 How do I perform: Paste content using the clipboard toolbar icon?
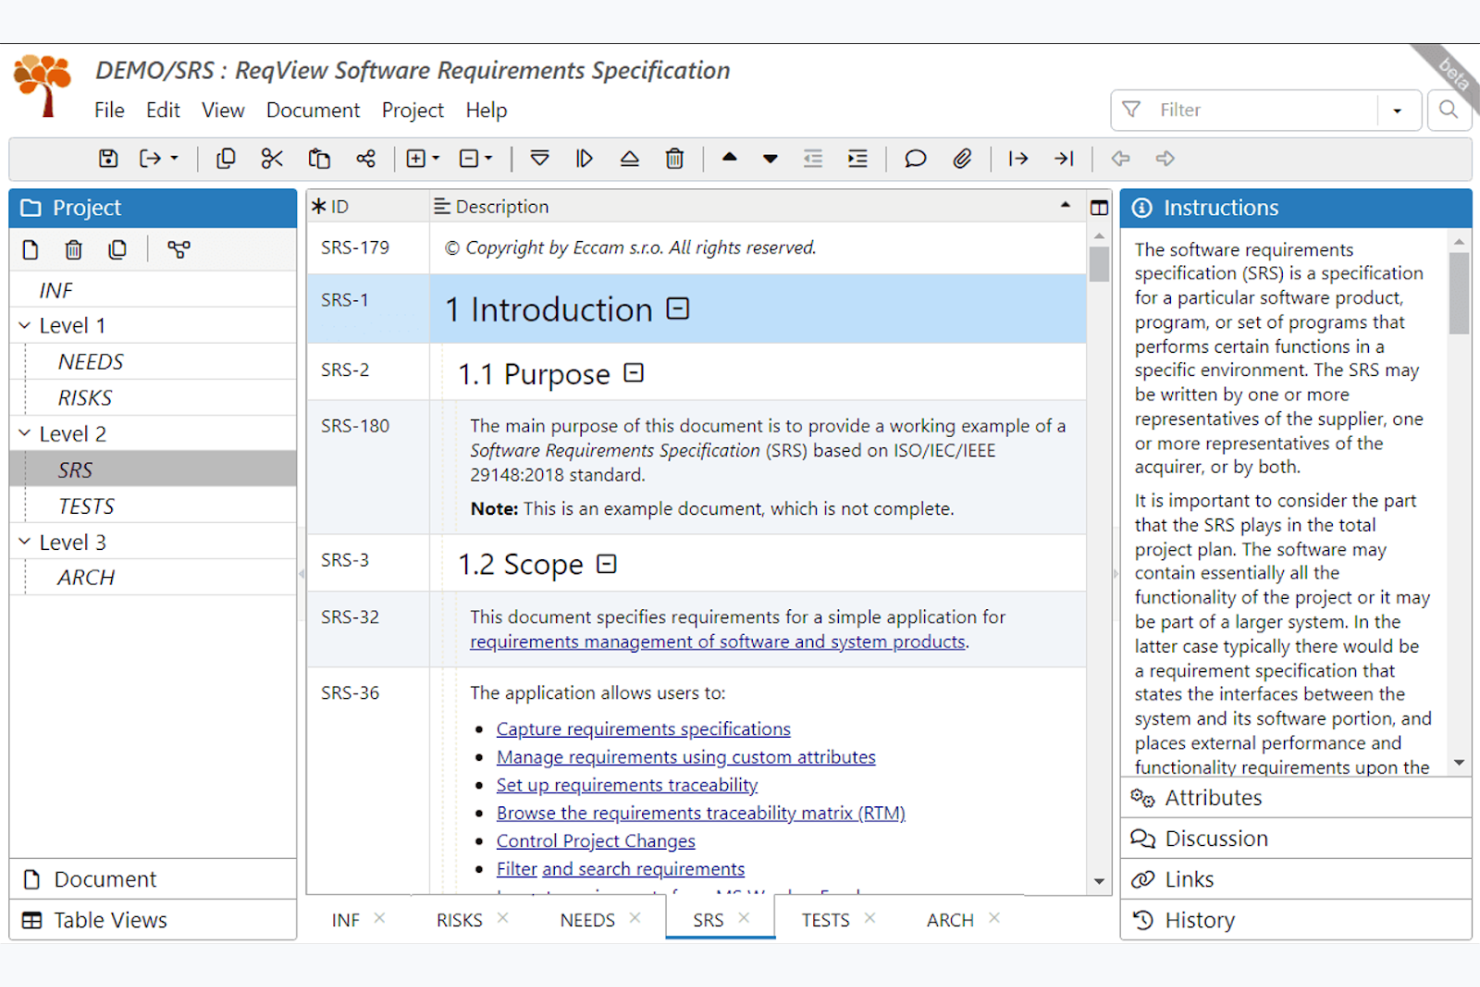pyautogui.click(x=318, y=158)
